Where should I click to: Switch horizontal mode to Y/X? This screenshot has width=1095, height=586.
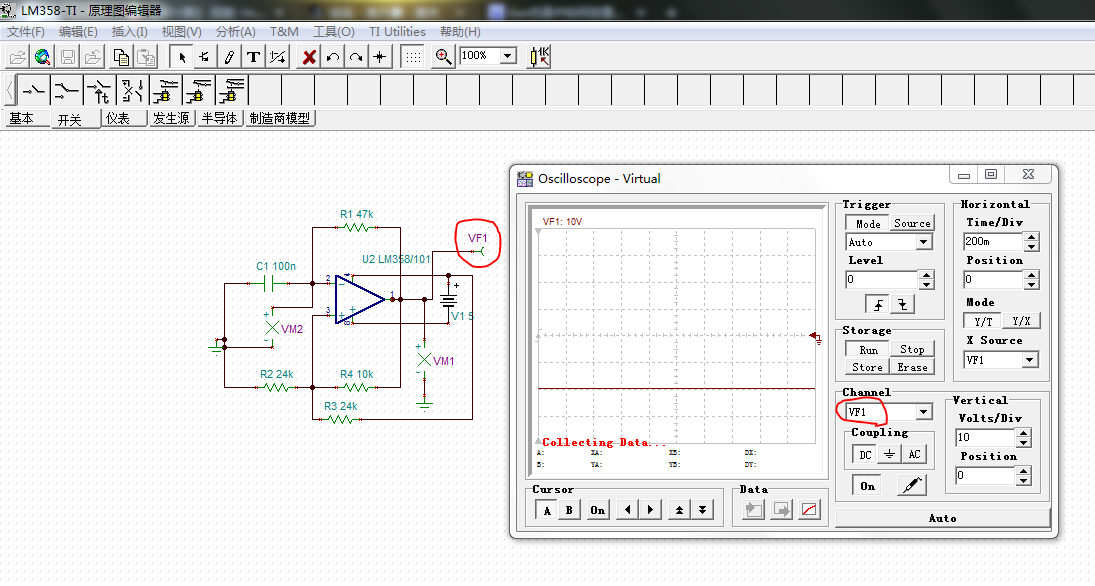(x=1020, y=321)
